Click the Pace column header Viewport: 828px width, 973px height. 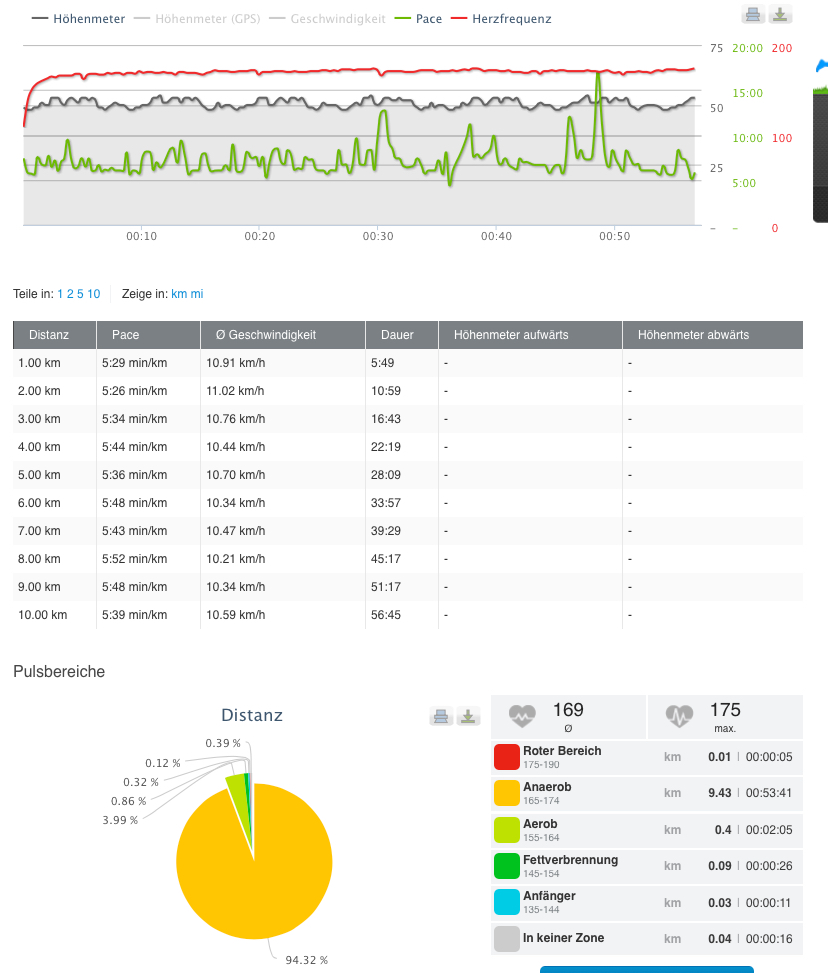coord(126,335)
